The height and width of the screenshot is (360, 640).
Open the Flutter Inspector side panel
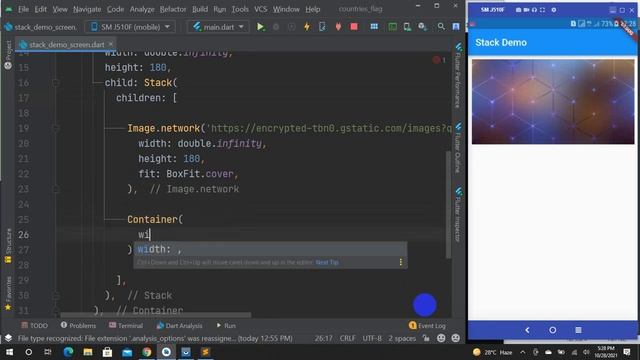click(x=458, y=214)
